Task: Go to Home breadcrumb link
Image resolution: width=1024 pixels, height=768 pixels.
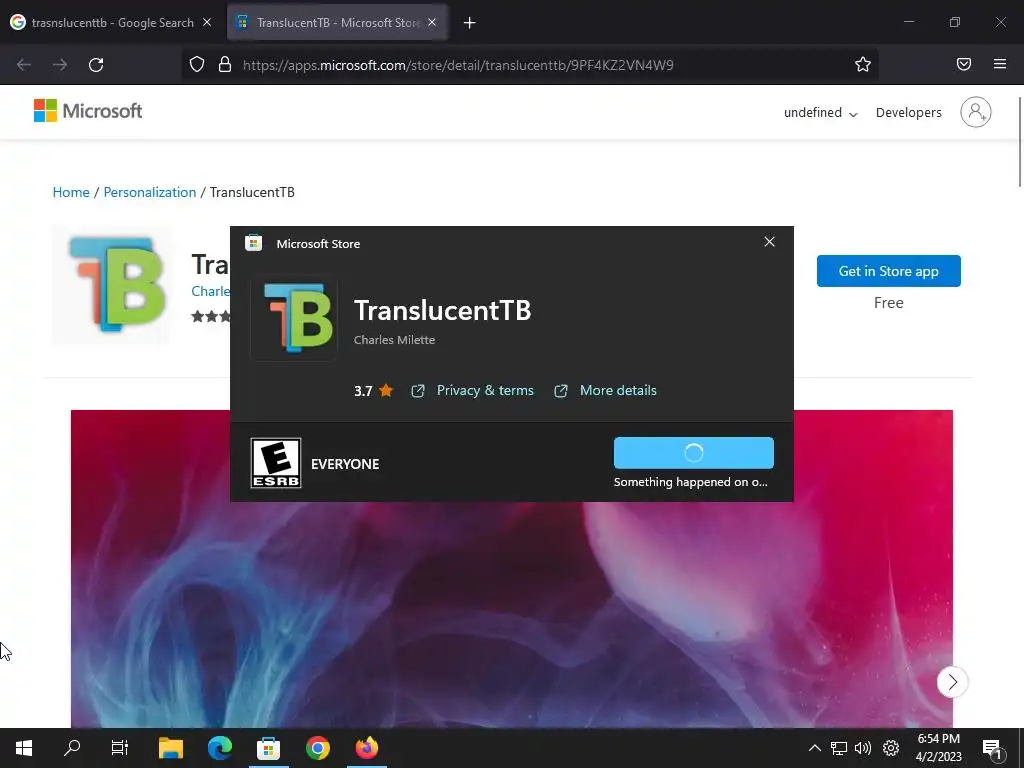Action: pos(71,192)
